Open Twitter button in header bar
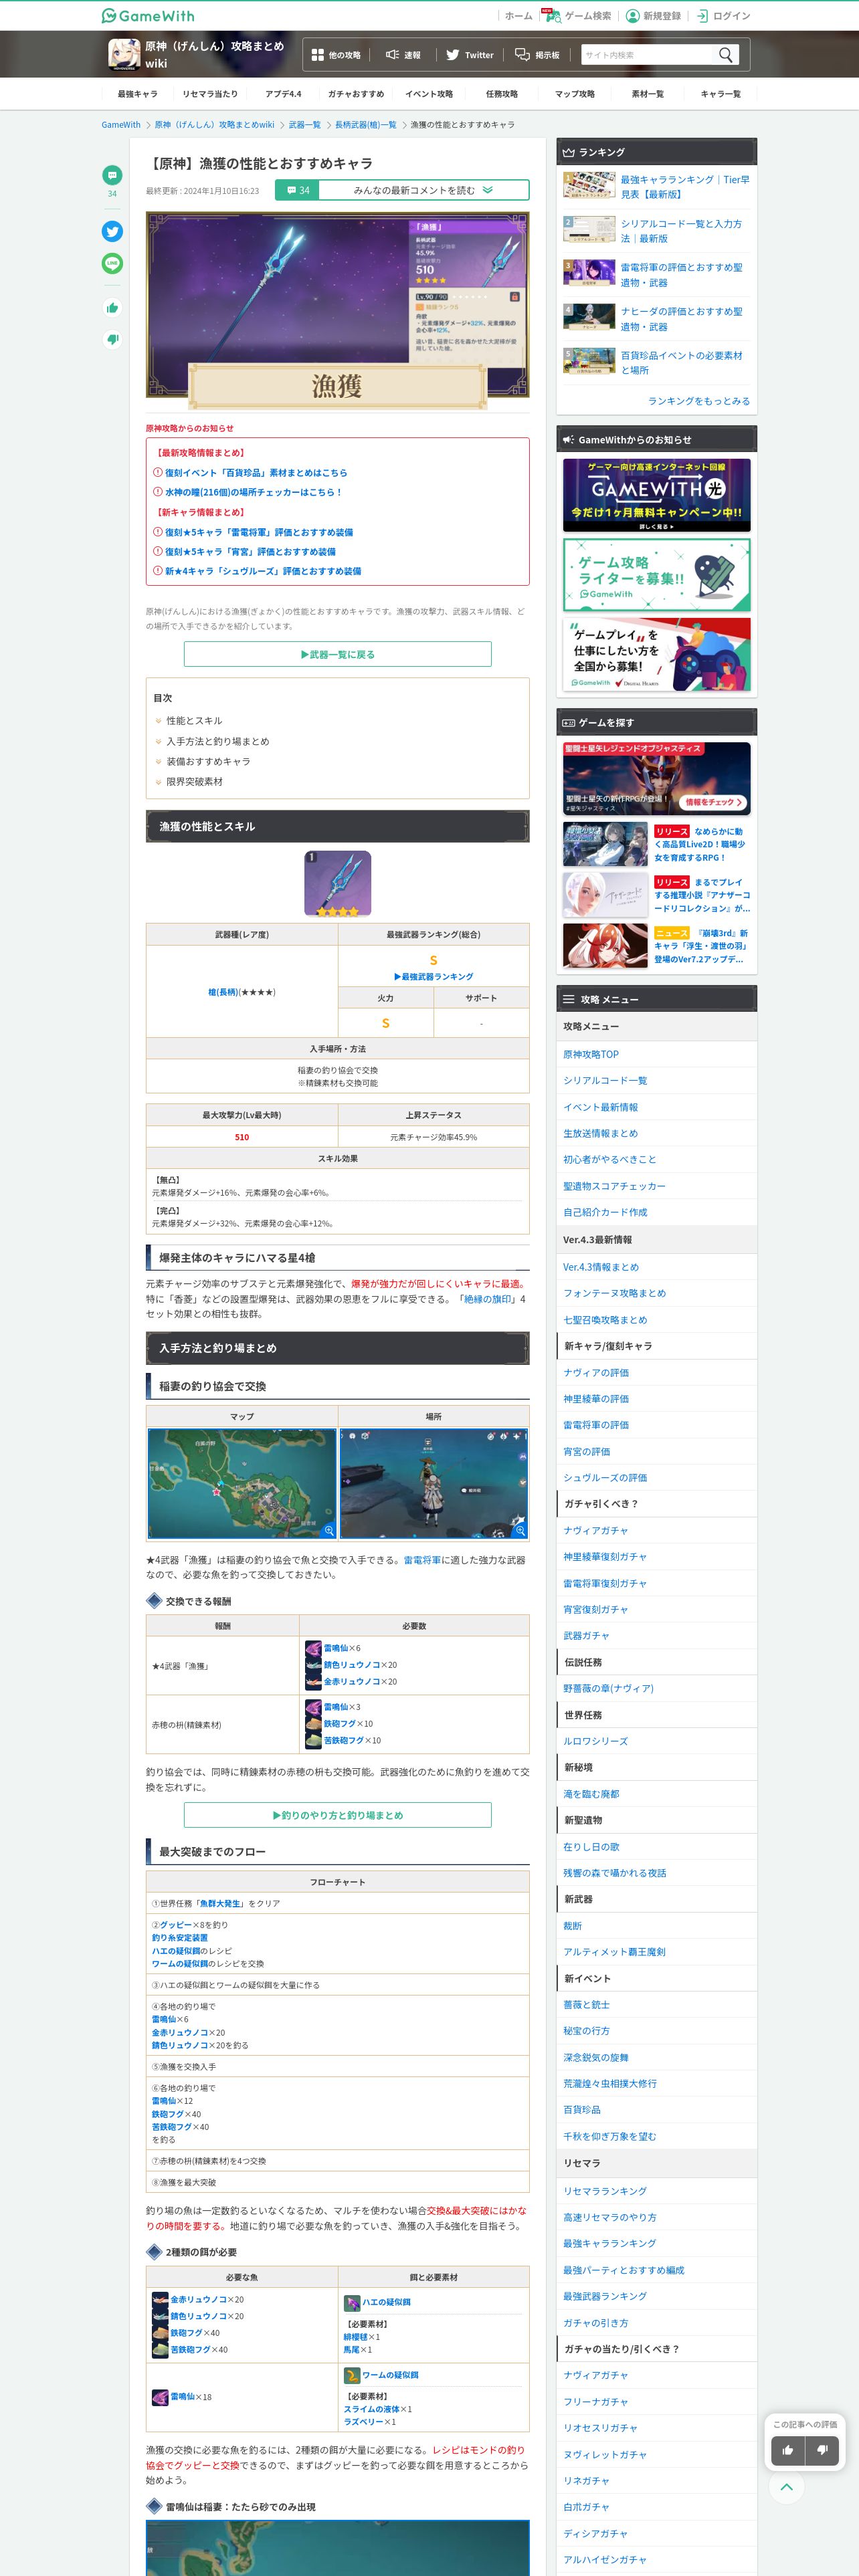The width and height of the screenshot is (859, 2576). [469, 55]
